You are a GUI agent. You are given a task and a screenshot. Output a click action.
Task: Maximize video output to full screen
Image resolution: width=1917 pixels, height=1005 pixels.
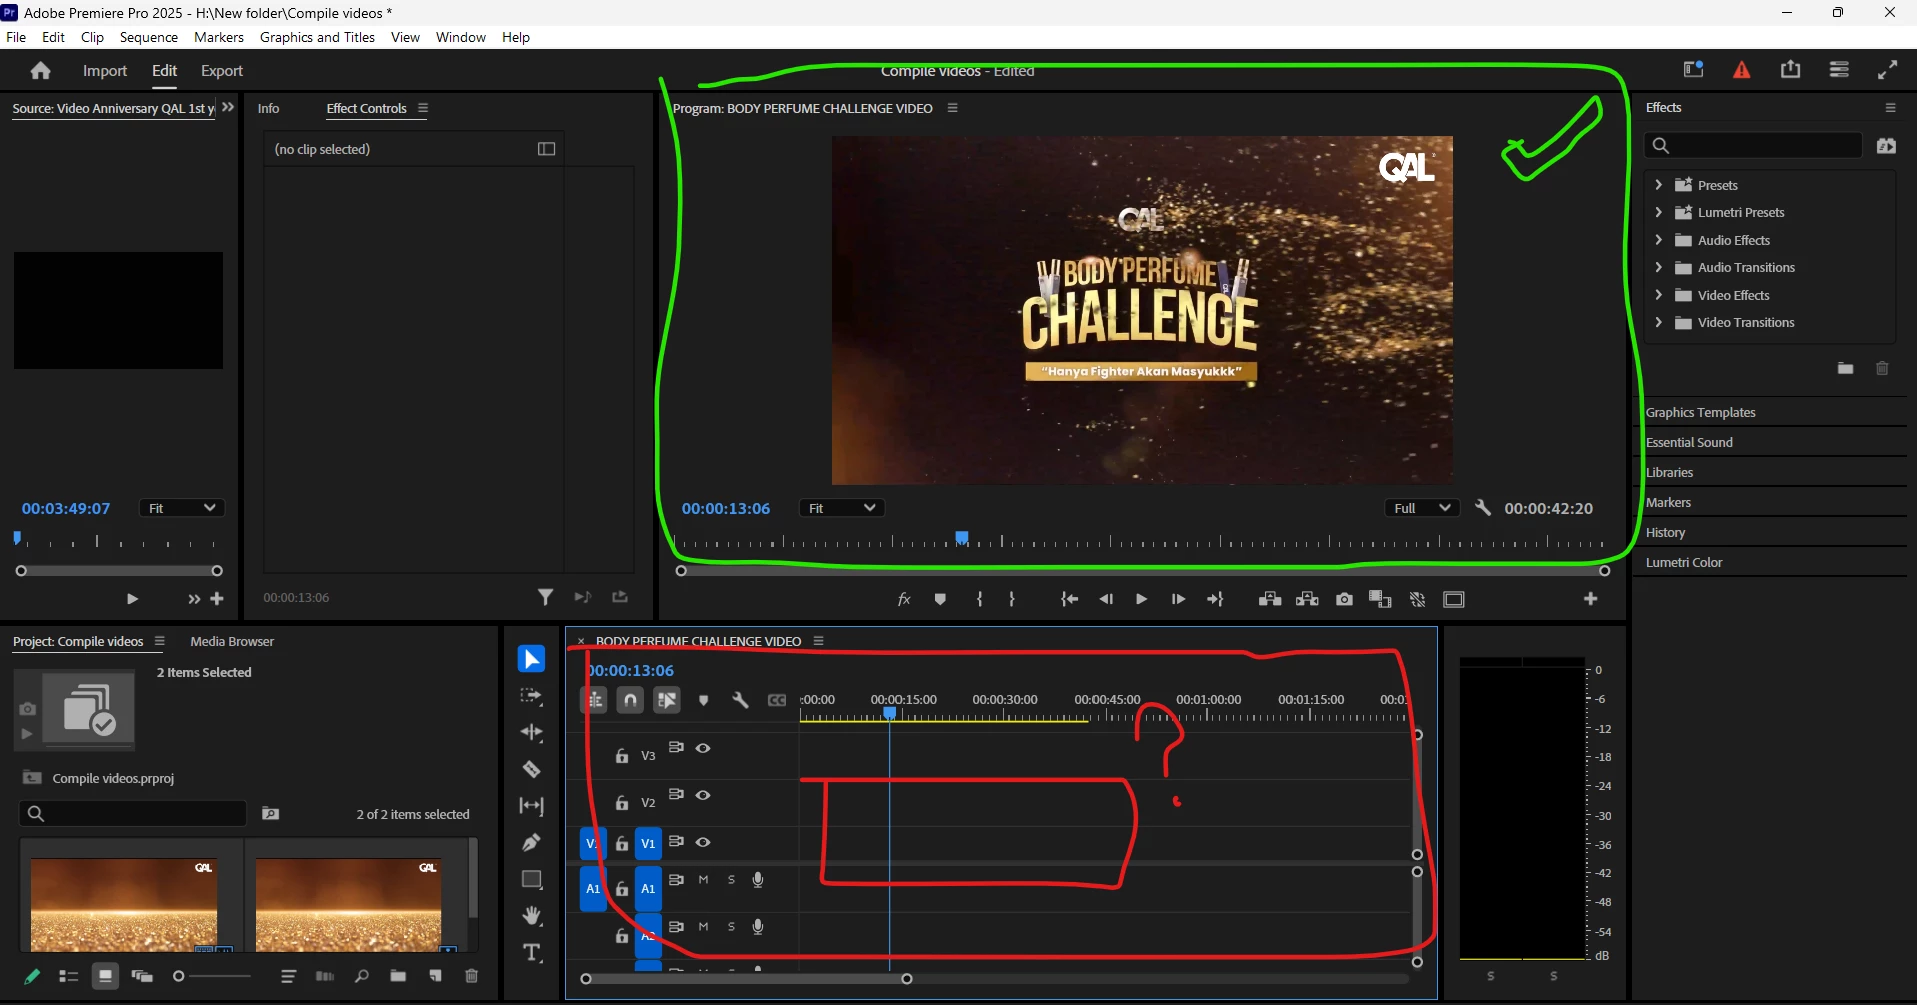tap(1887, 70)
